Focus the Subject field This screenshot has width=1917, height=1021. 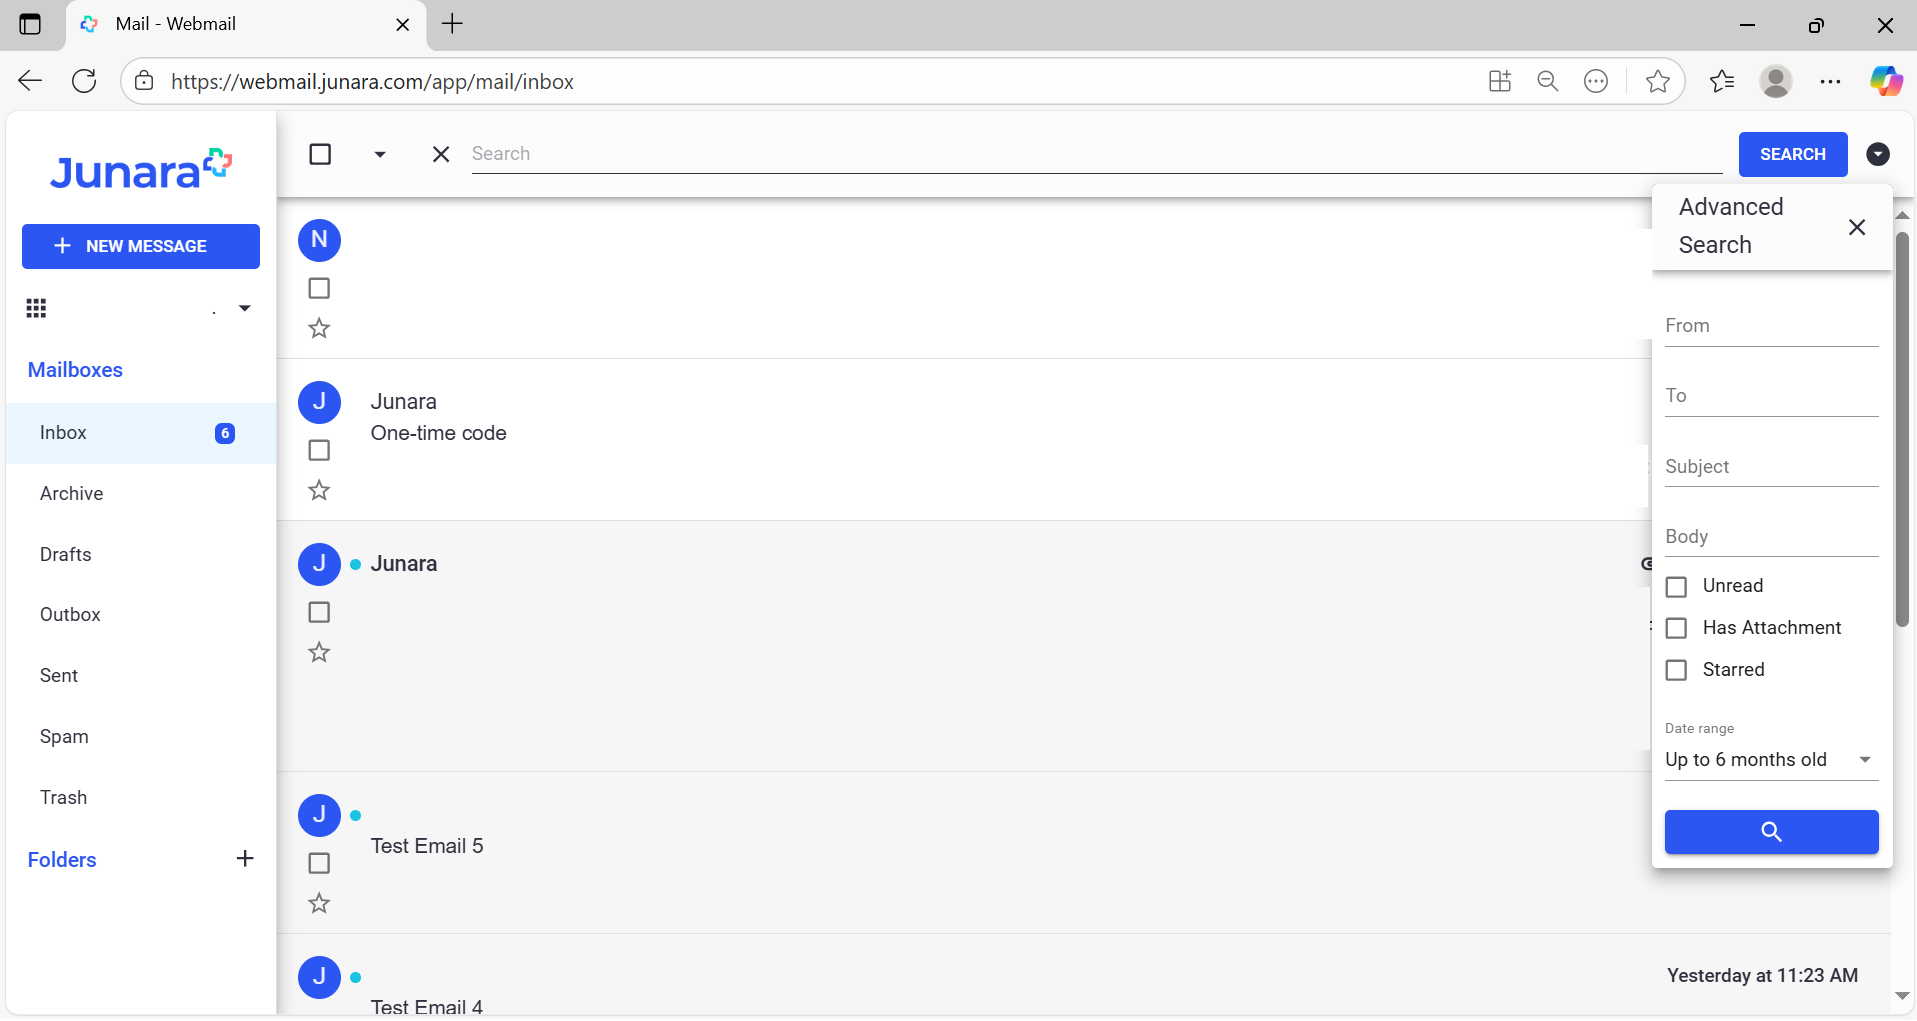tap(1771, 467)
